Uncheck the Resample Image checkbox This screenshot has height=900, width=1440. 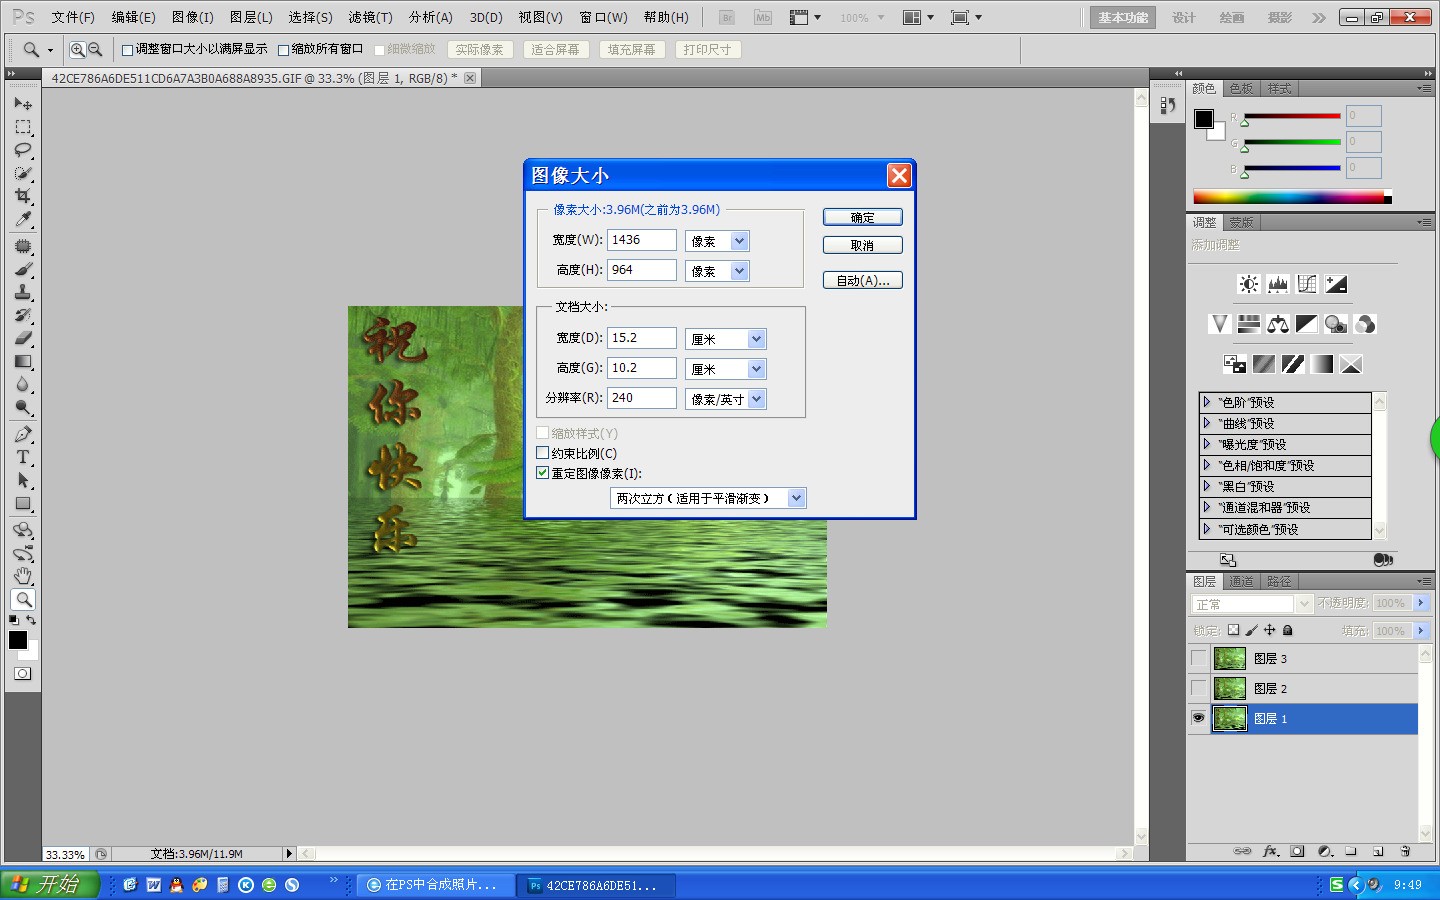click(543, 473)
